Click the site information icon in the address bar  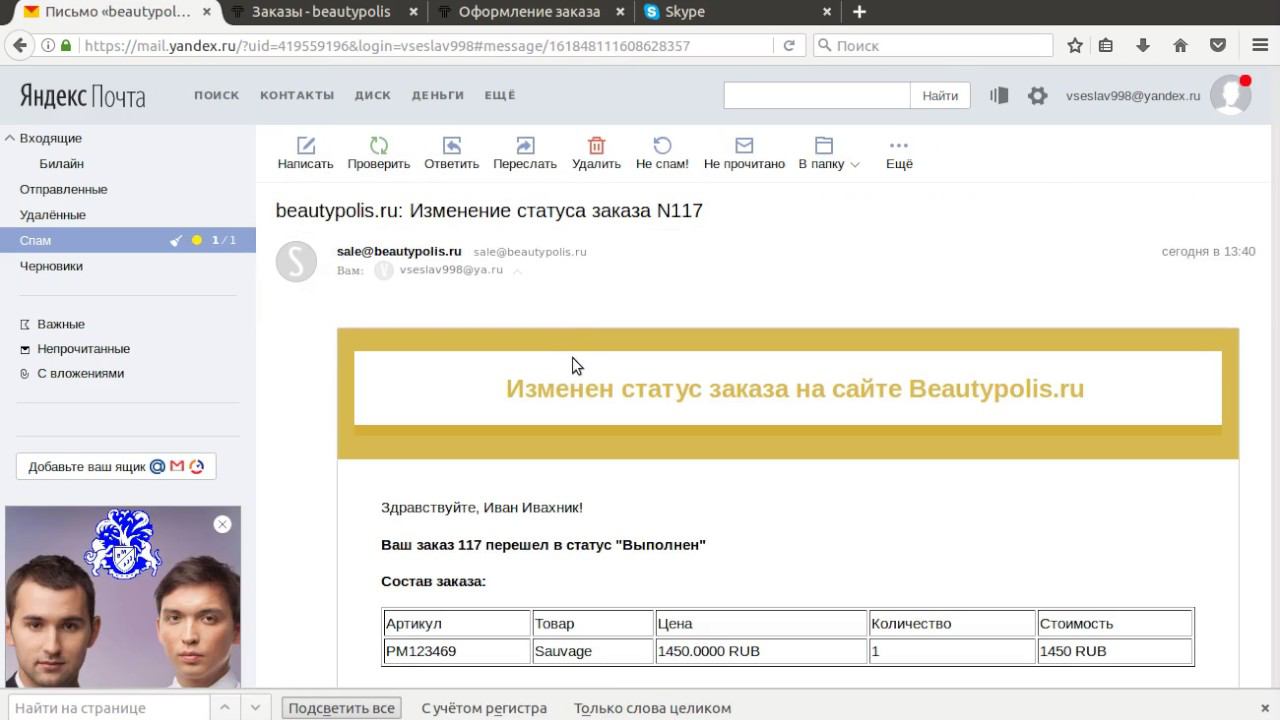point(48,46)
